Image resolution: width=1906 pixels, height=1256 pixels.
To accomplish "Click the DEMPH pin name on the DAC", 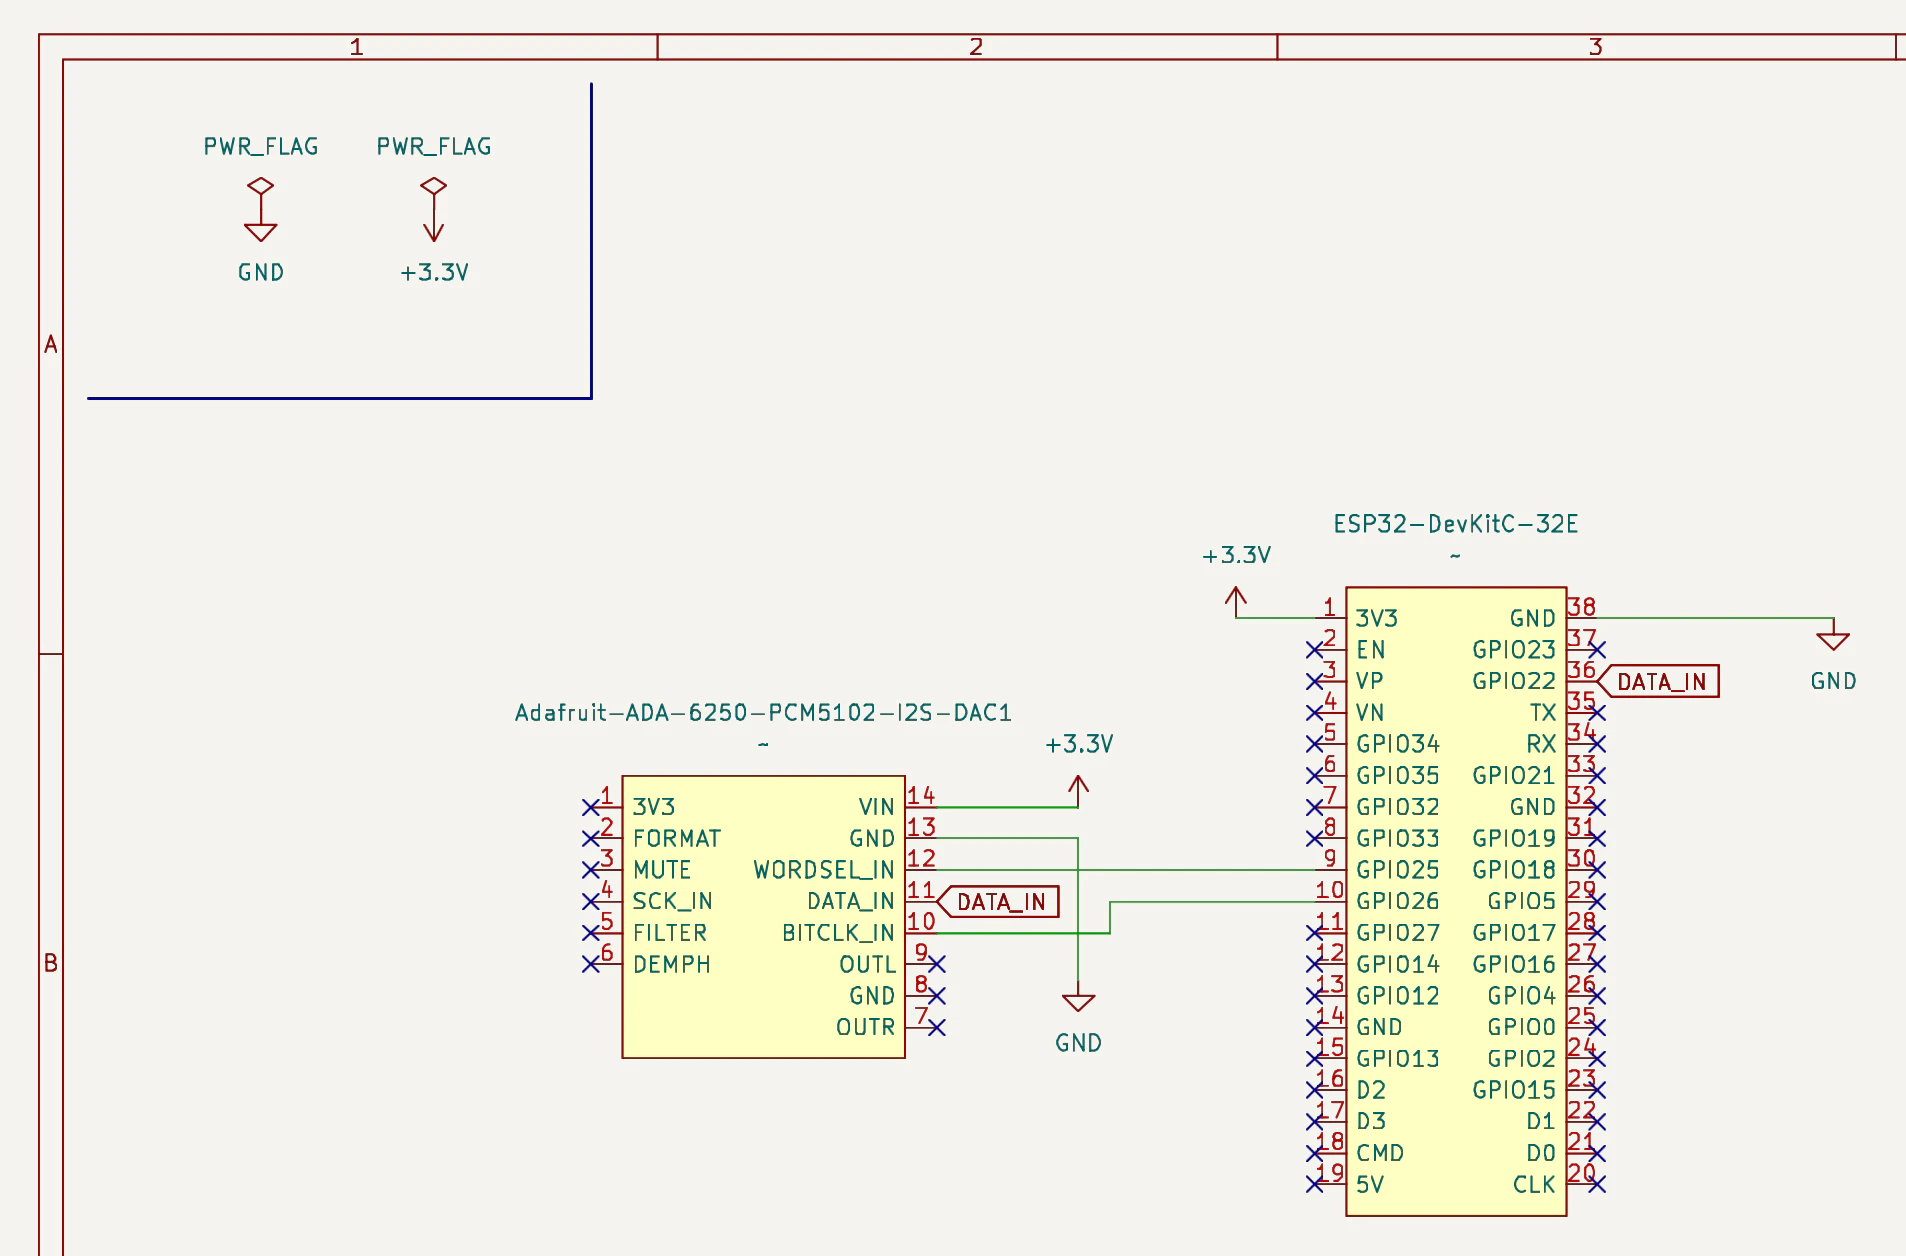I will click(x=672, y=965).
